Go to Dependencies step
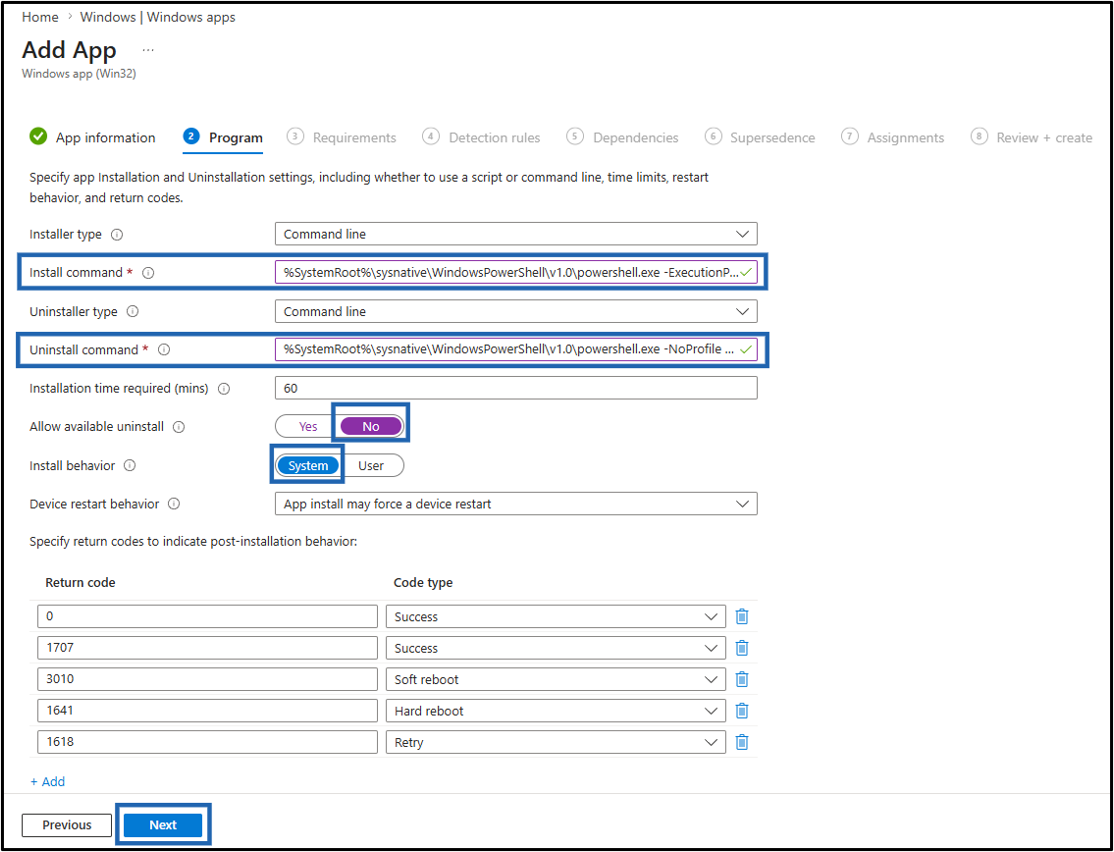This screenshot has width=1114, height=852. [622, 137]
